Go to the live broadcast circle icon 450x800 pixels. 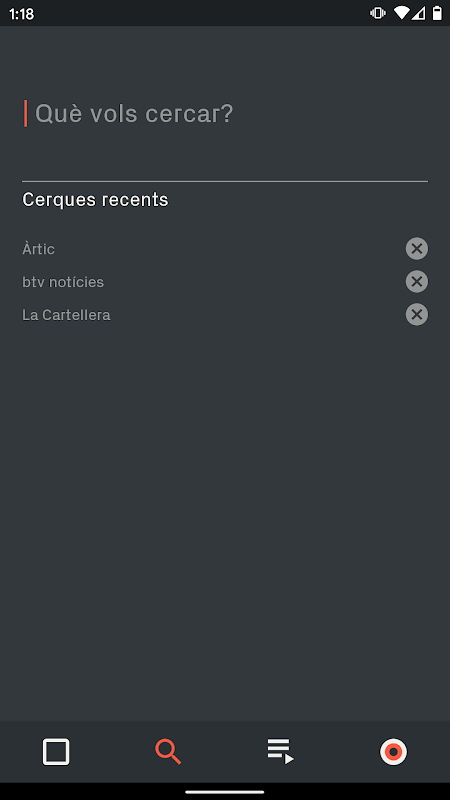pos(393,752)
